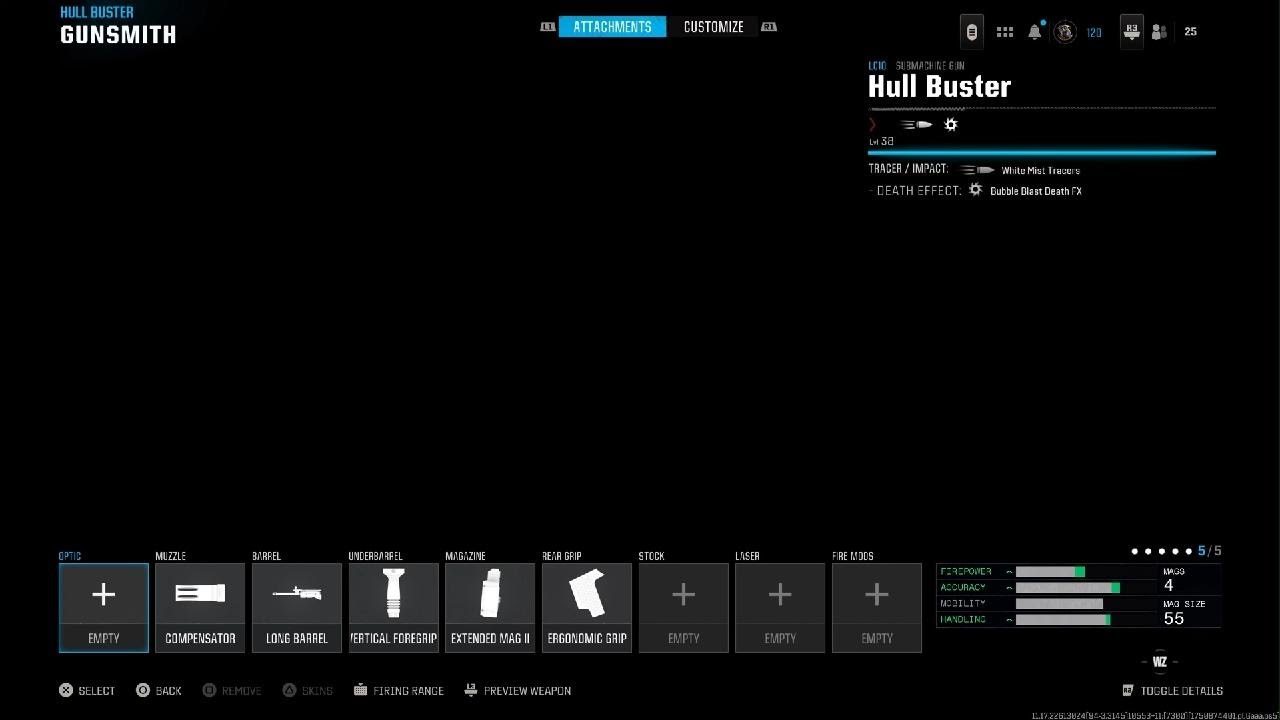Screen dimensions: 1280x720
Task: Click the Bubble Blast Death FX text
Action: click(1036, 191)
